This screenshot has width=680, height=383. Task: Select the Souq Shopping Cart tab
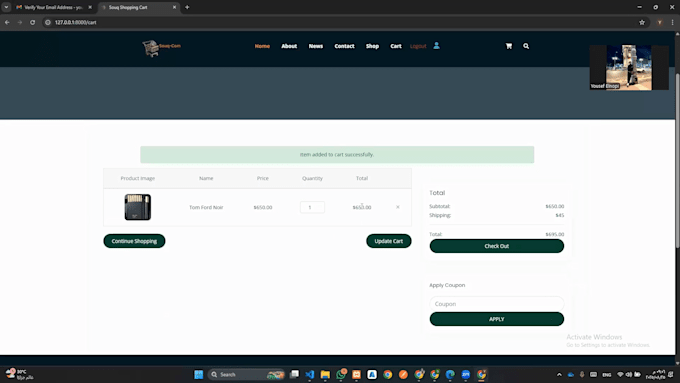click(x=139, y=7)
